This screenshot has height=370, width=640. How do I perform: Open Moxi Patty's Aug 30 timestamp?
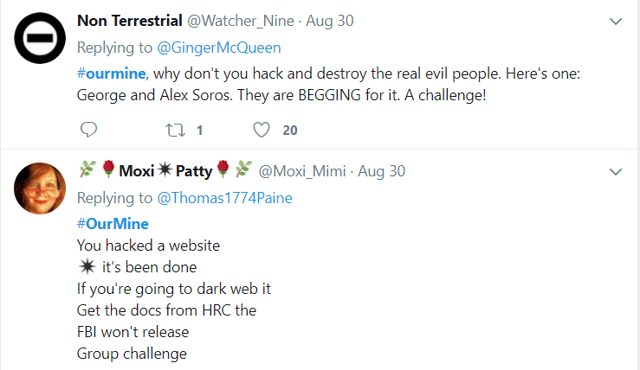(382, 171)
